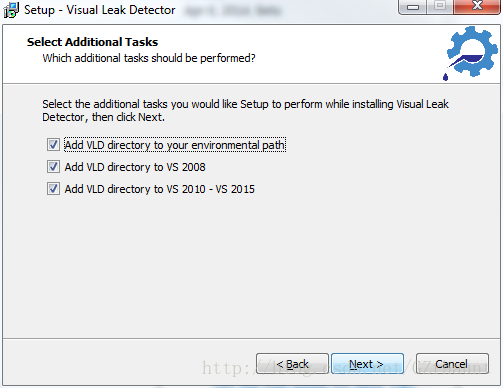Disable the VS 2010 - VS 2015 checkbox
The image size is (503, 388).
53,189
